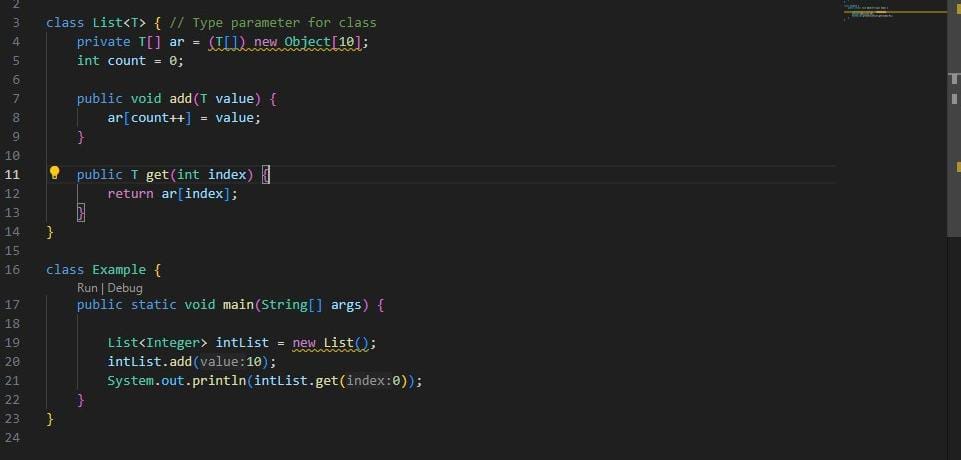Image resolution: width=961 pixels, height=460 pixels.
Task: Click the "value:" inlay hint on line 20
Action: tap(223, 361)
